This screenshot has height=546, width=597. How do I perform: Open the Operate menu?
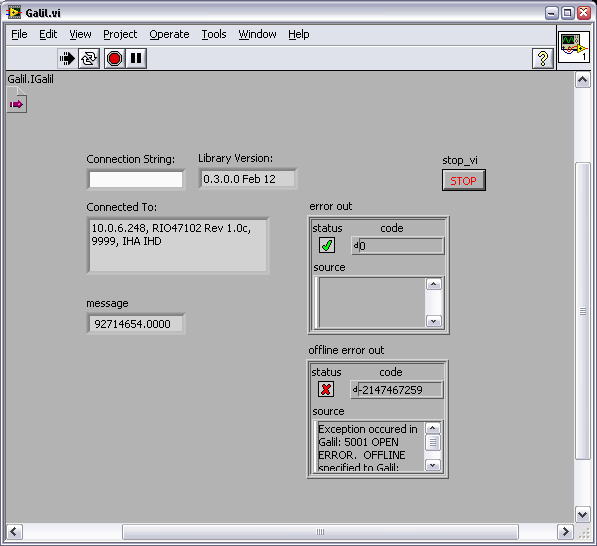pyautogui.click(x=169, y=34)
